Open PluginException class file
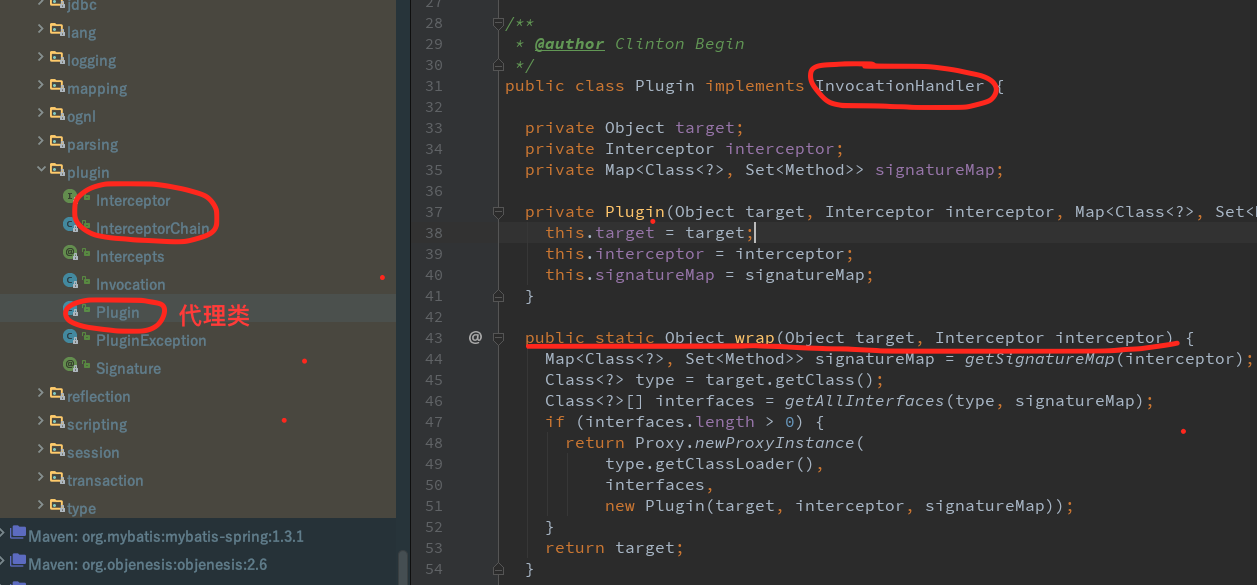 pyautogui.click(x=151, y=340)
